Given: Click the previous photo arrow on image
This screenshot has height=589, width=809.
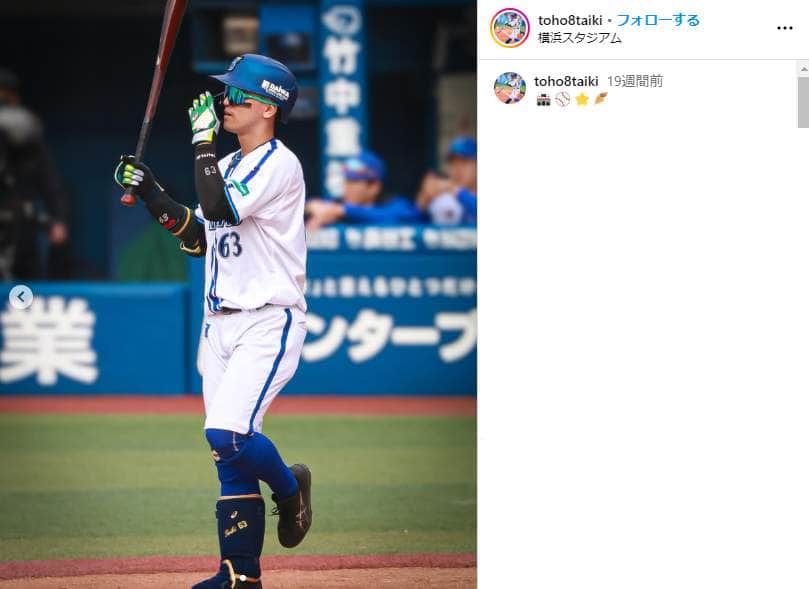Looking at the screenshot, I should coord(21,297).
